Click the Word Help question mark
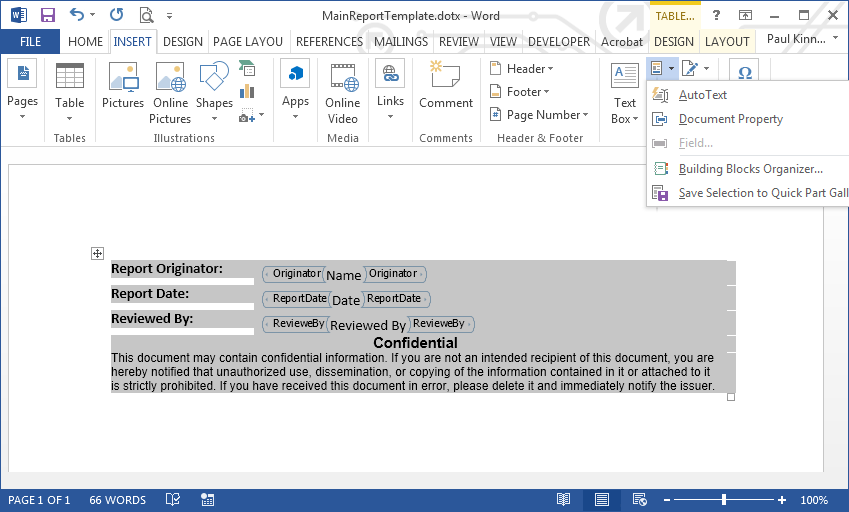Screen dimensions: 849x512 (716, 15)
